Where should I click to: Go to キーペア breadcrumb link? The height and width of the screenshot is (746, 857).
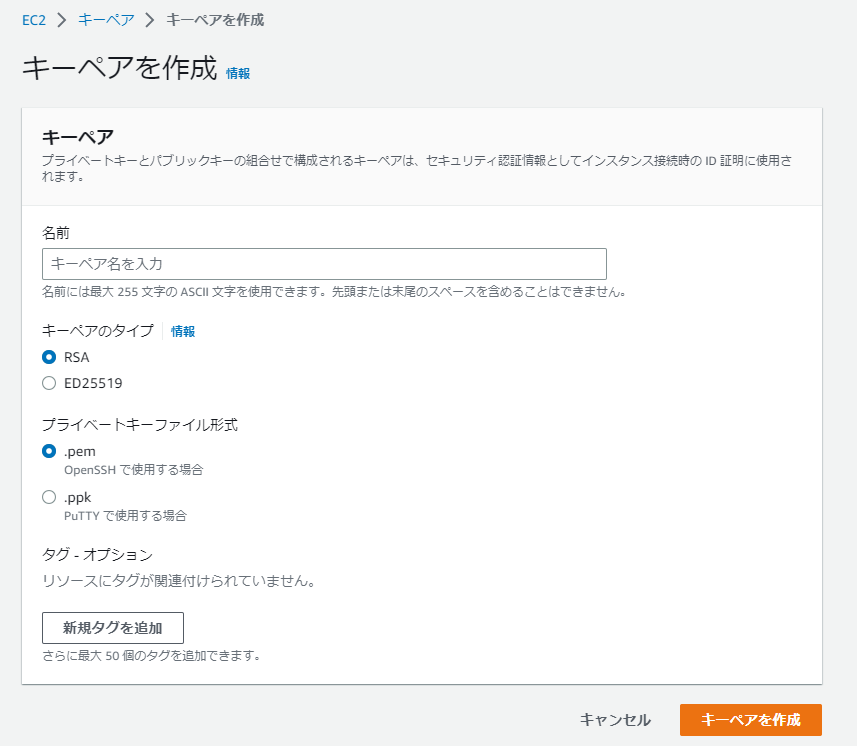[x=106, y=20]
